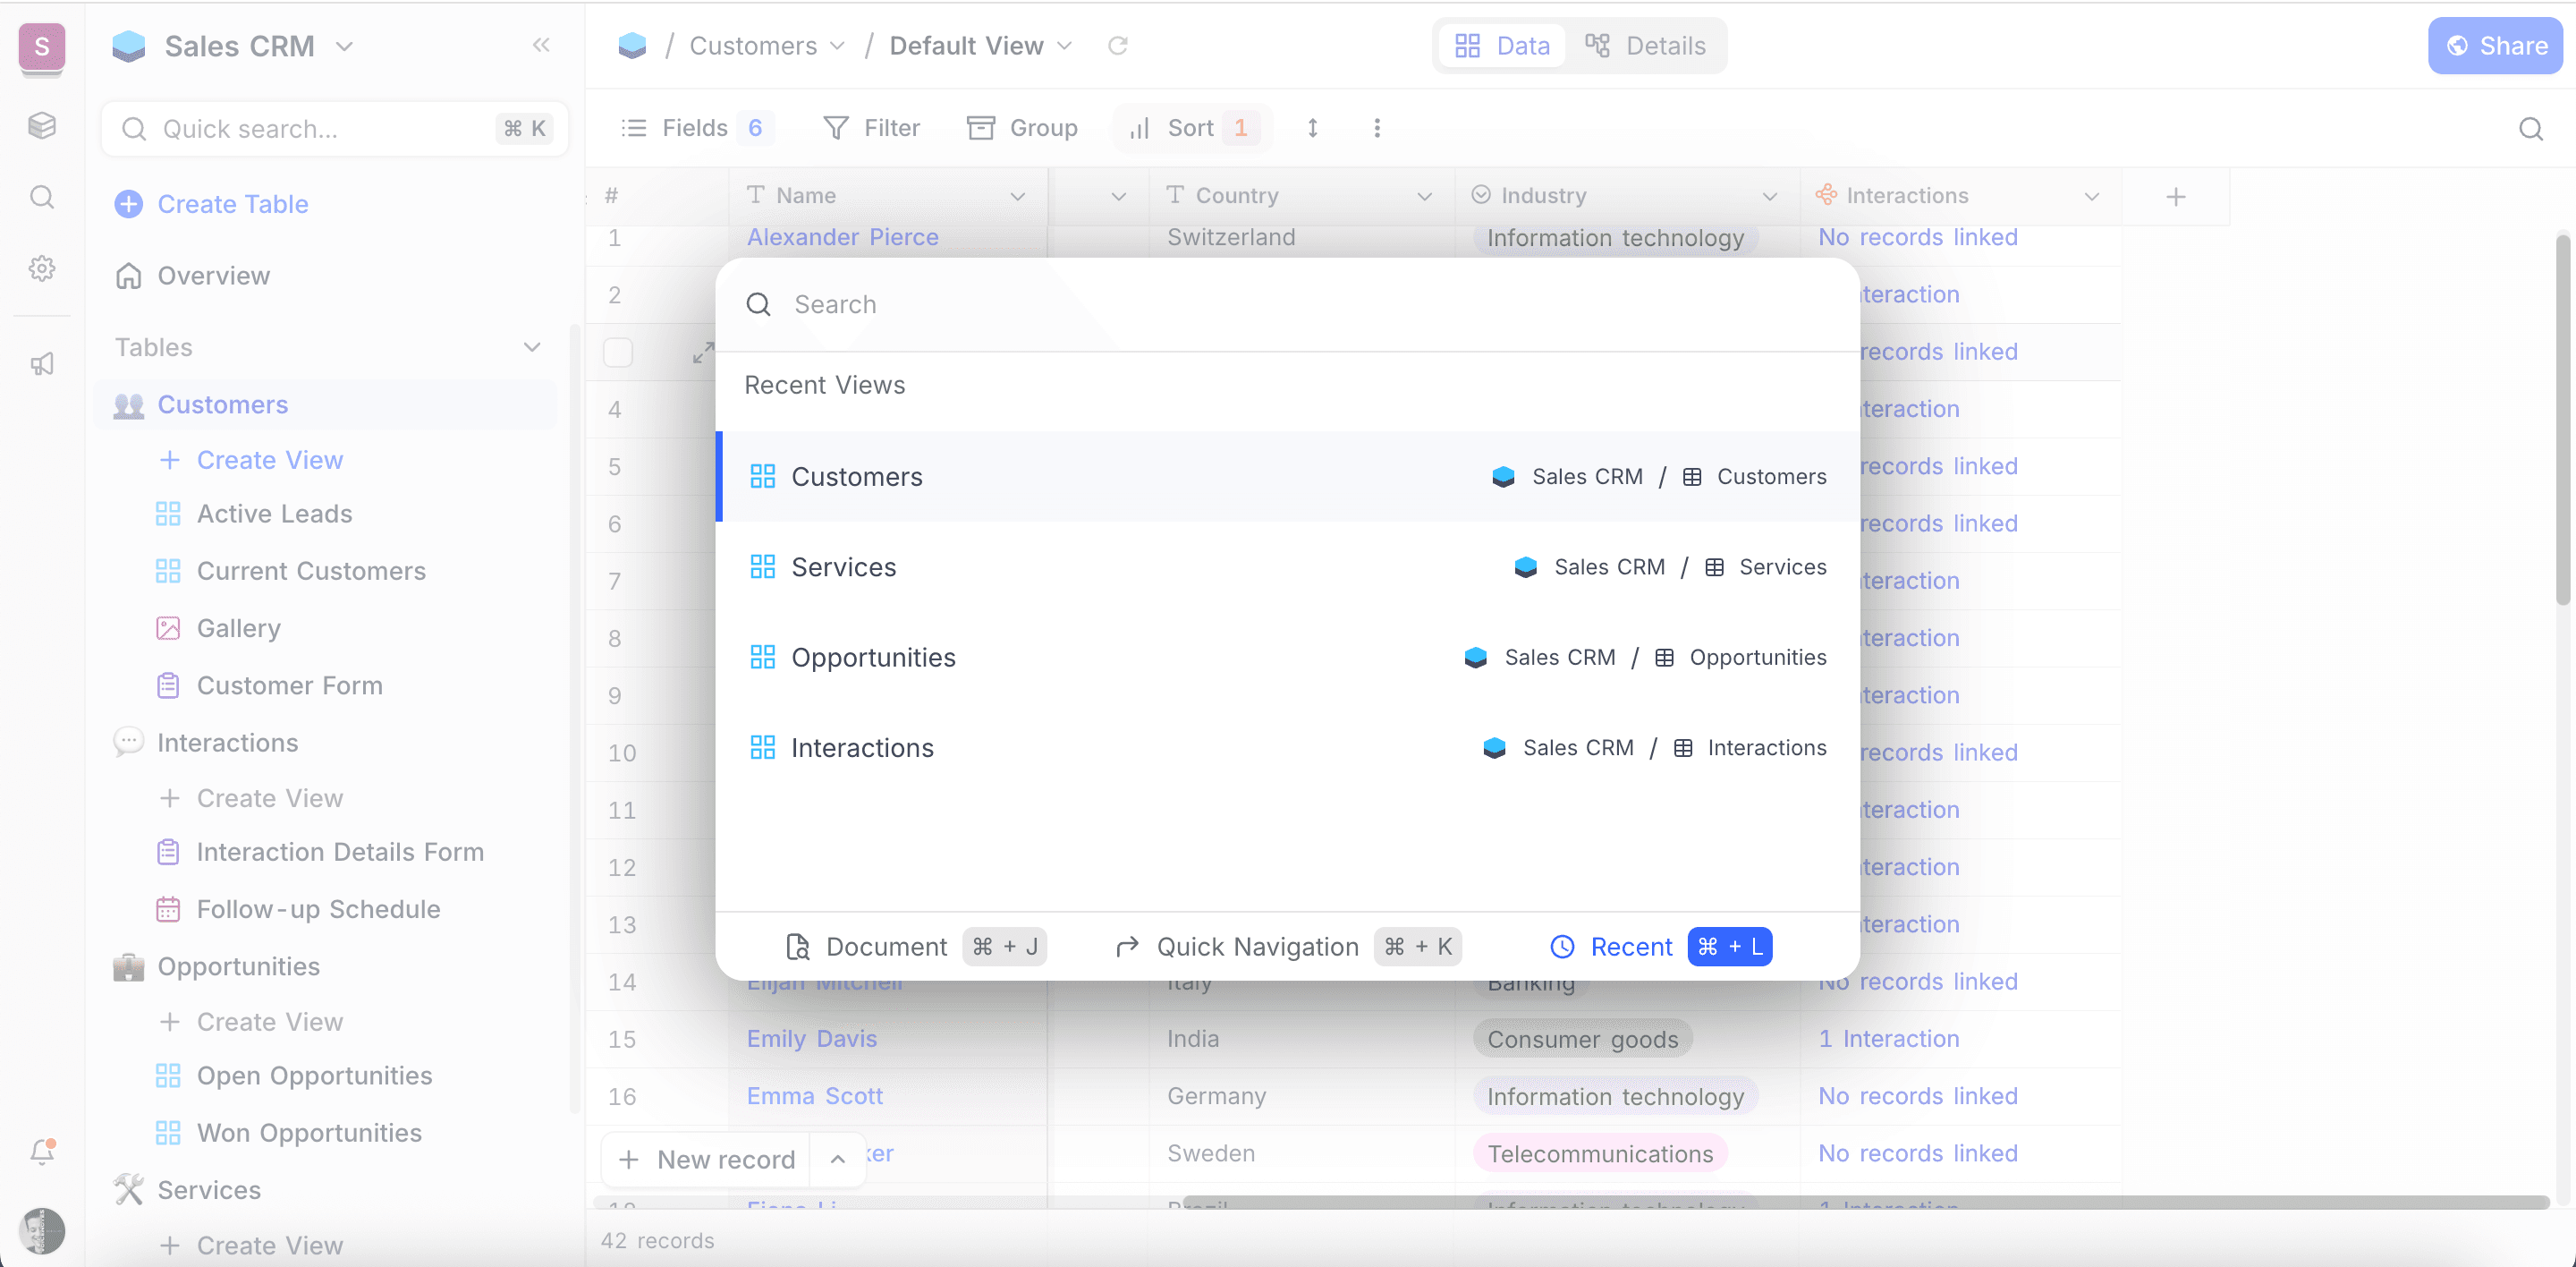Click the notifications bell icon

pyautogui.click(x=42, y=1152)
